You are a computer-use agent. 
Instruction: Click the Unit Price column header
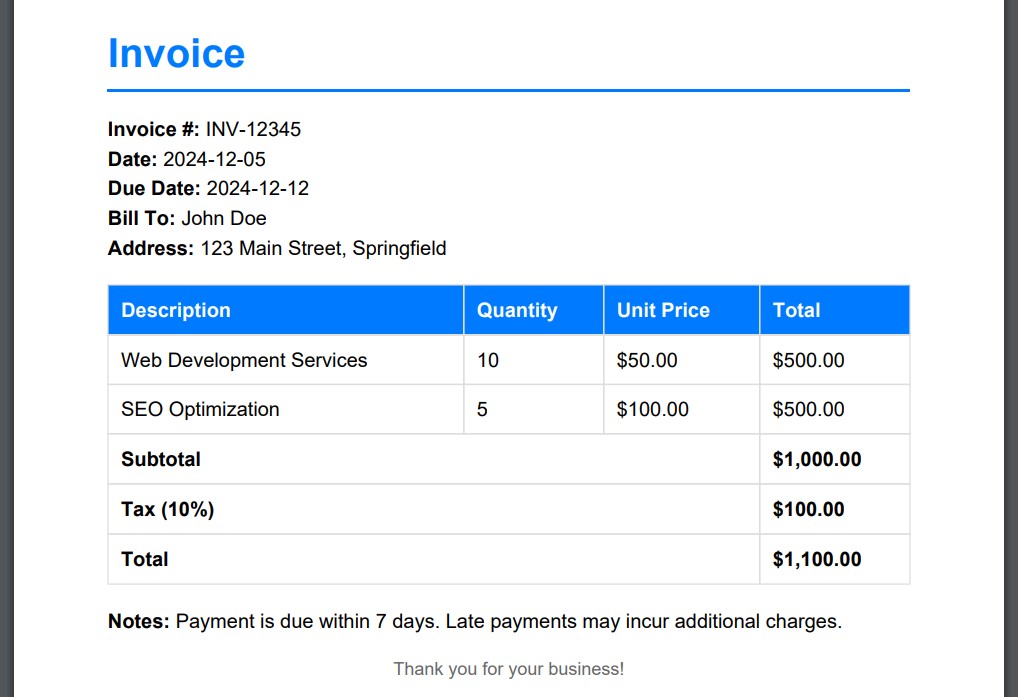(x=682, y=310)
